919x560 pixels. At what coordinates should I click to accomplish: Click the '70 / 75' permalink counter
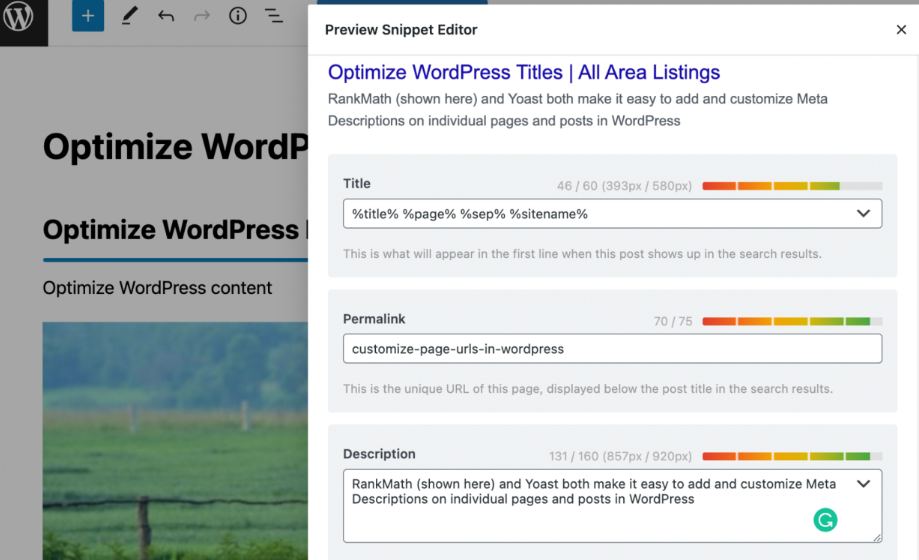pyautogui.click(x=673, y=321)
